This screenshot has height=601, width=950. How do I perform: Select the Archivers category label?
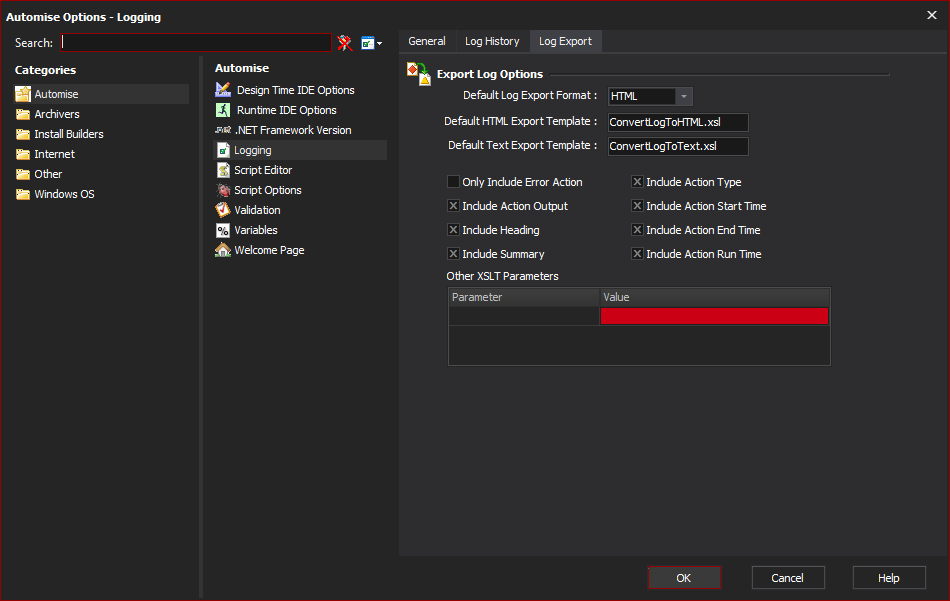pyautogui.click(x=57, y=114)
